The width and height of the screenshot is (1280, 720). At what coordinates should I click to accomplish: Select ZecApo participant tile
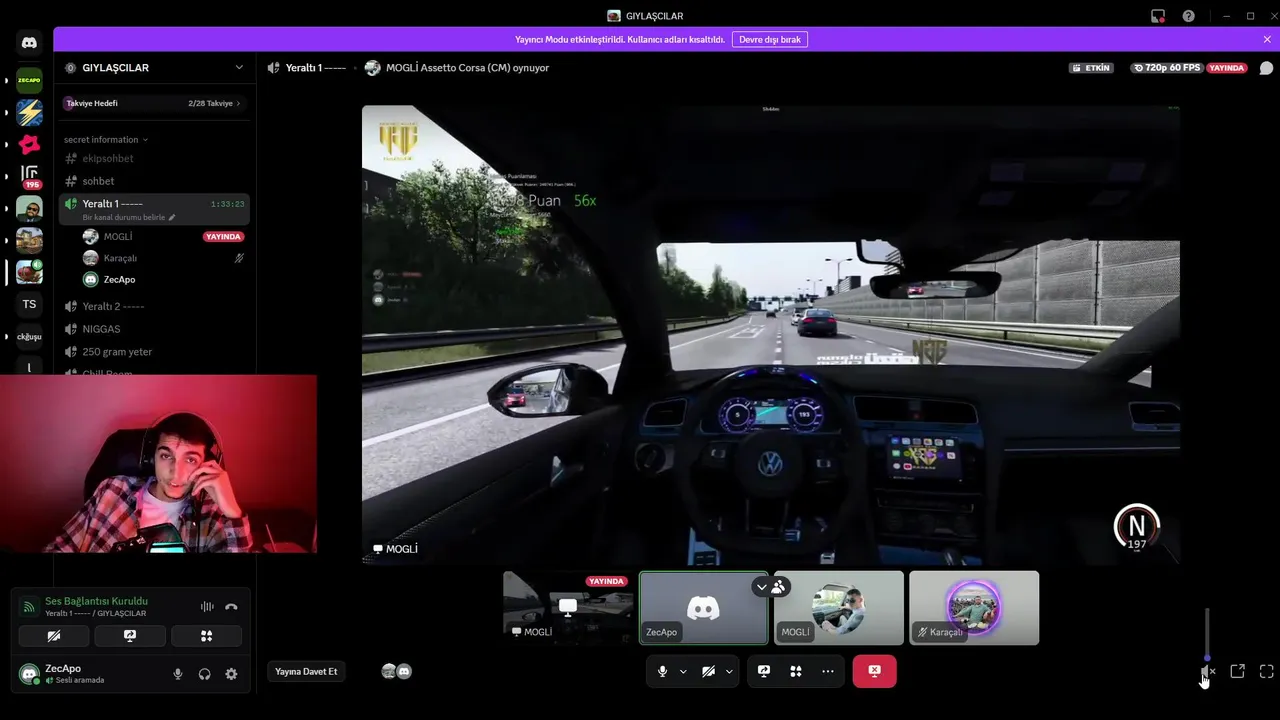(x=704, y=607)
